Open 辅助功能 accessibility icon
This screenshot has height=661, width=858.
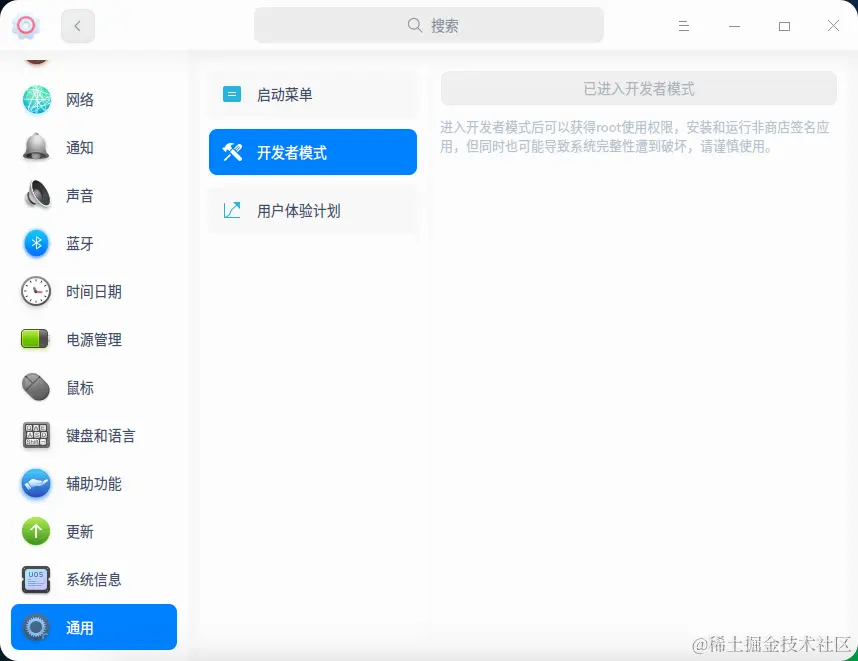(x=35, y=483)
